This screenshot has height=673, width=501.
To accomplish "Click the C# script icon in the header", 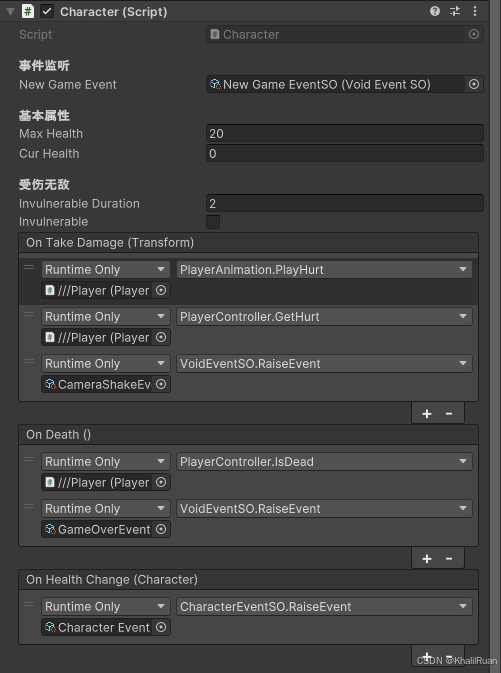I will point(28,12).
